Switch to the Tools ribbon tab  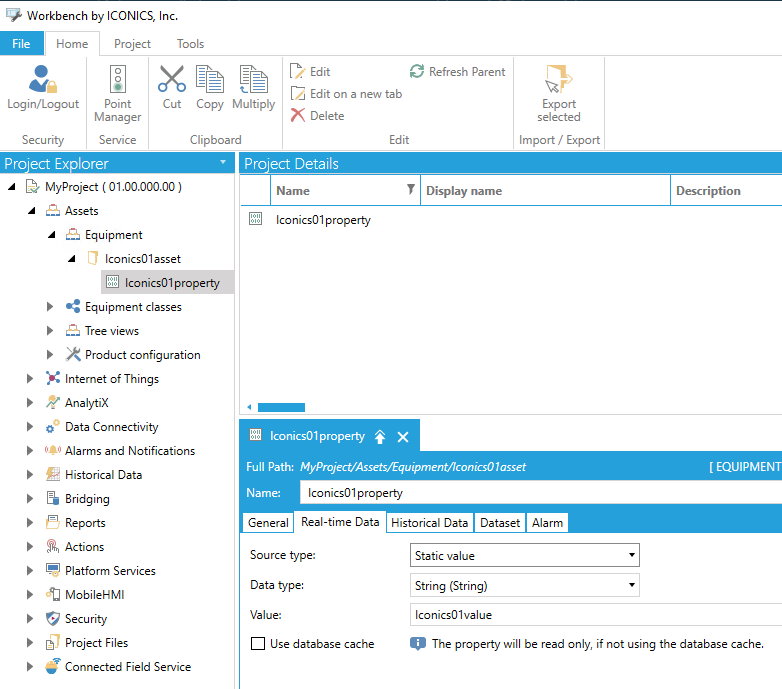coord(191,44)
